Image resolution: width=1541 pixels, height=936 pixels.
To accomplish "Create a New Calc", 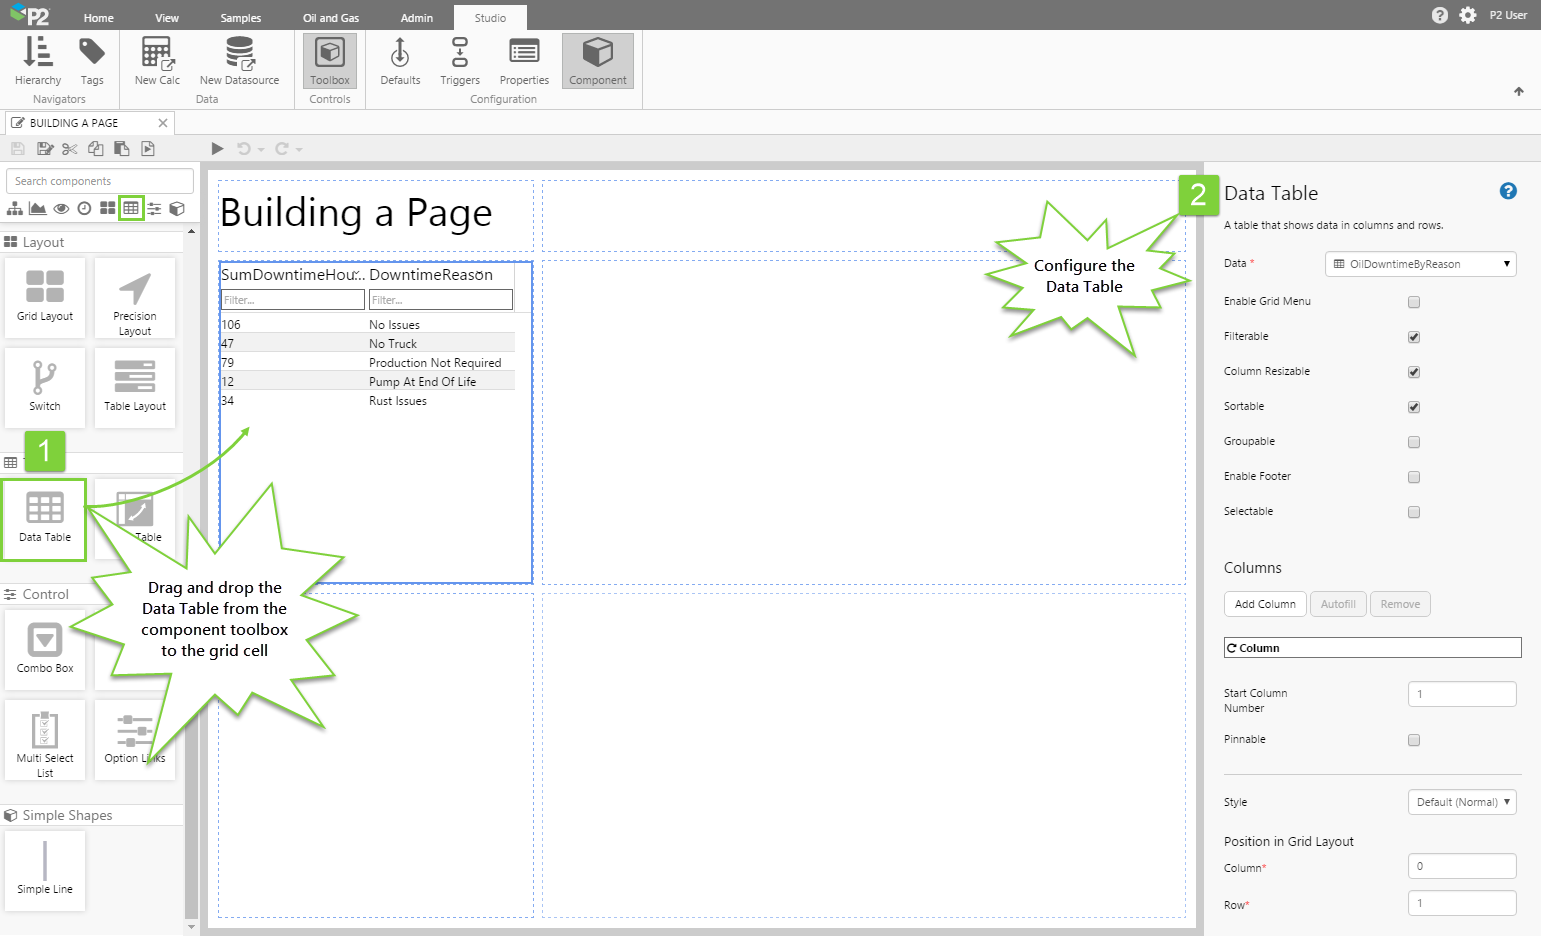I will 157,61.
